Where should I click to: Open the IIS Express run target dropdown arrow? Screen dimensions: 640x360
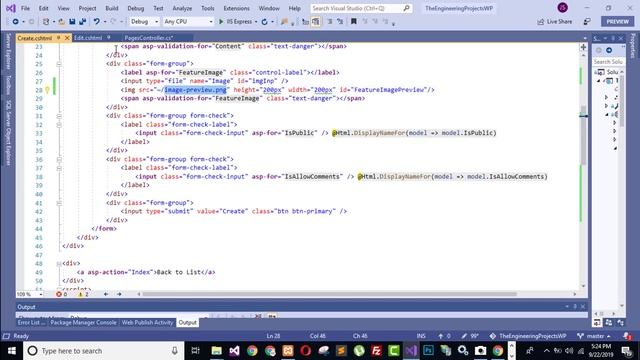coord(256,22)
